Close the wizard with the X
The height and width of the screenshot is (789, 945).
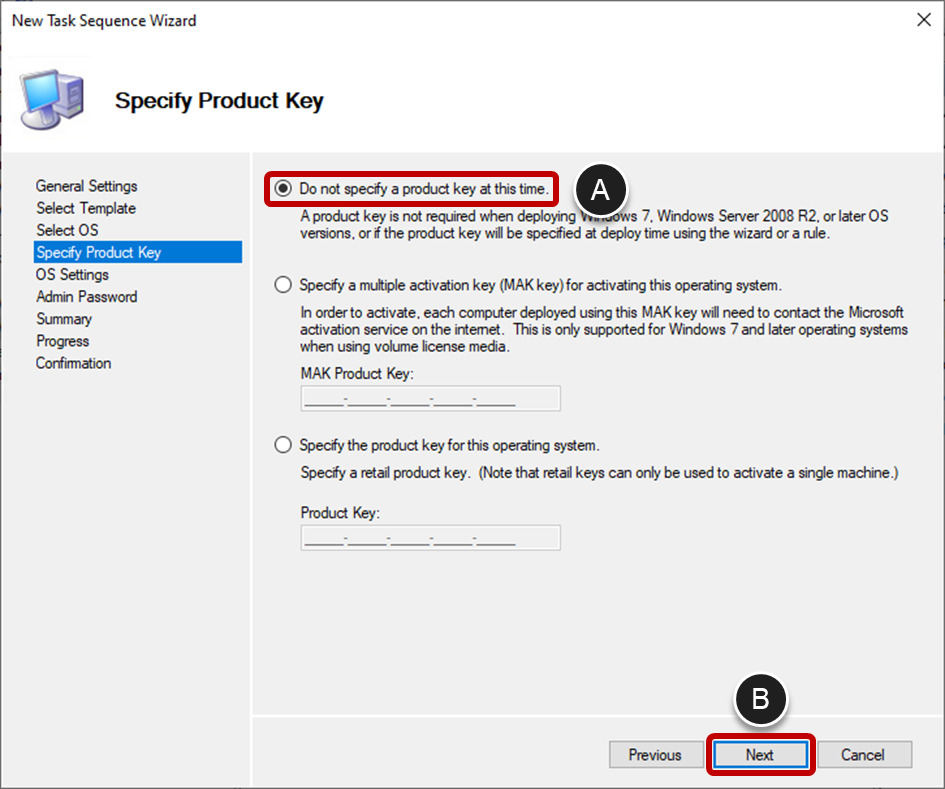point(924,19)
